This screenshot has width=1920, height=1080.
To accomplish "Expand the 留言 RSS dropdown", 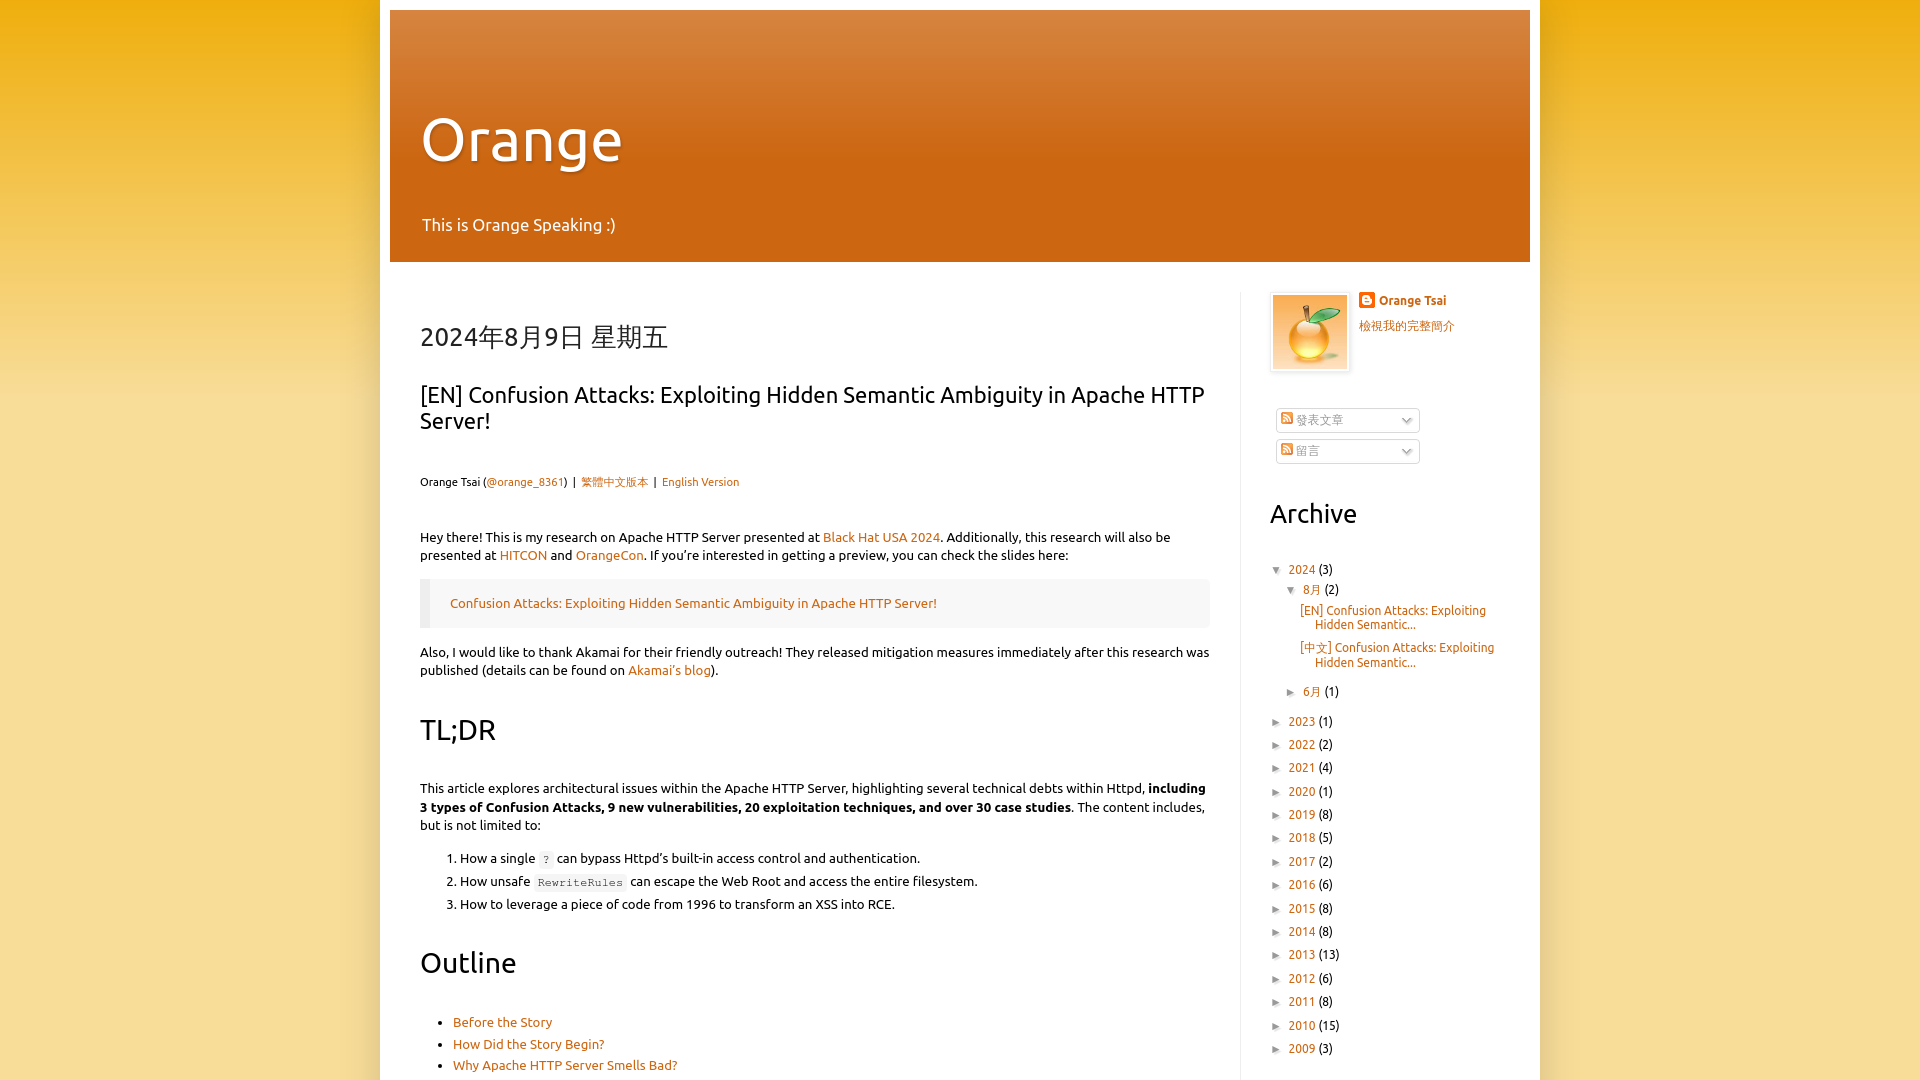I will coord(1406,450).
